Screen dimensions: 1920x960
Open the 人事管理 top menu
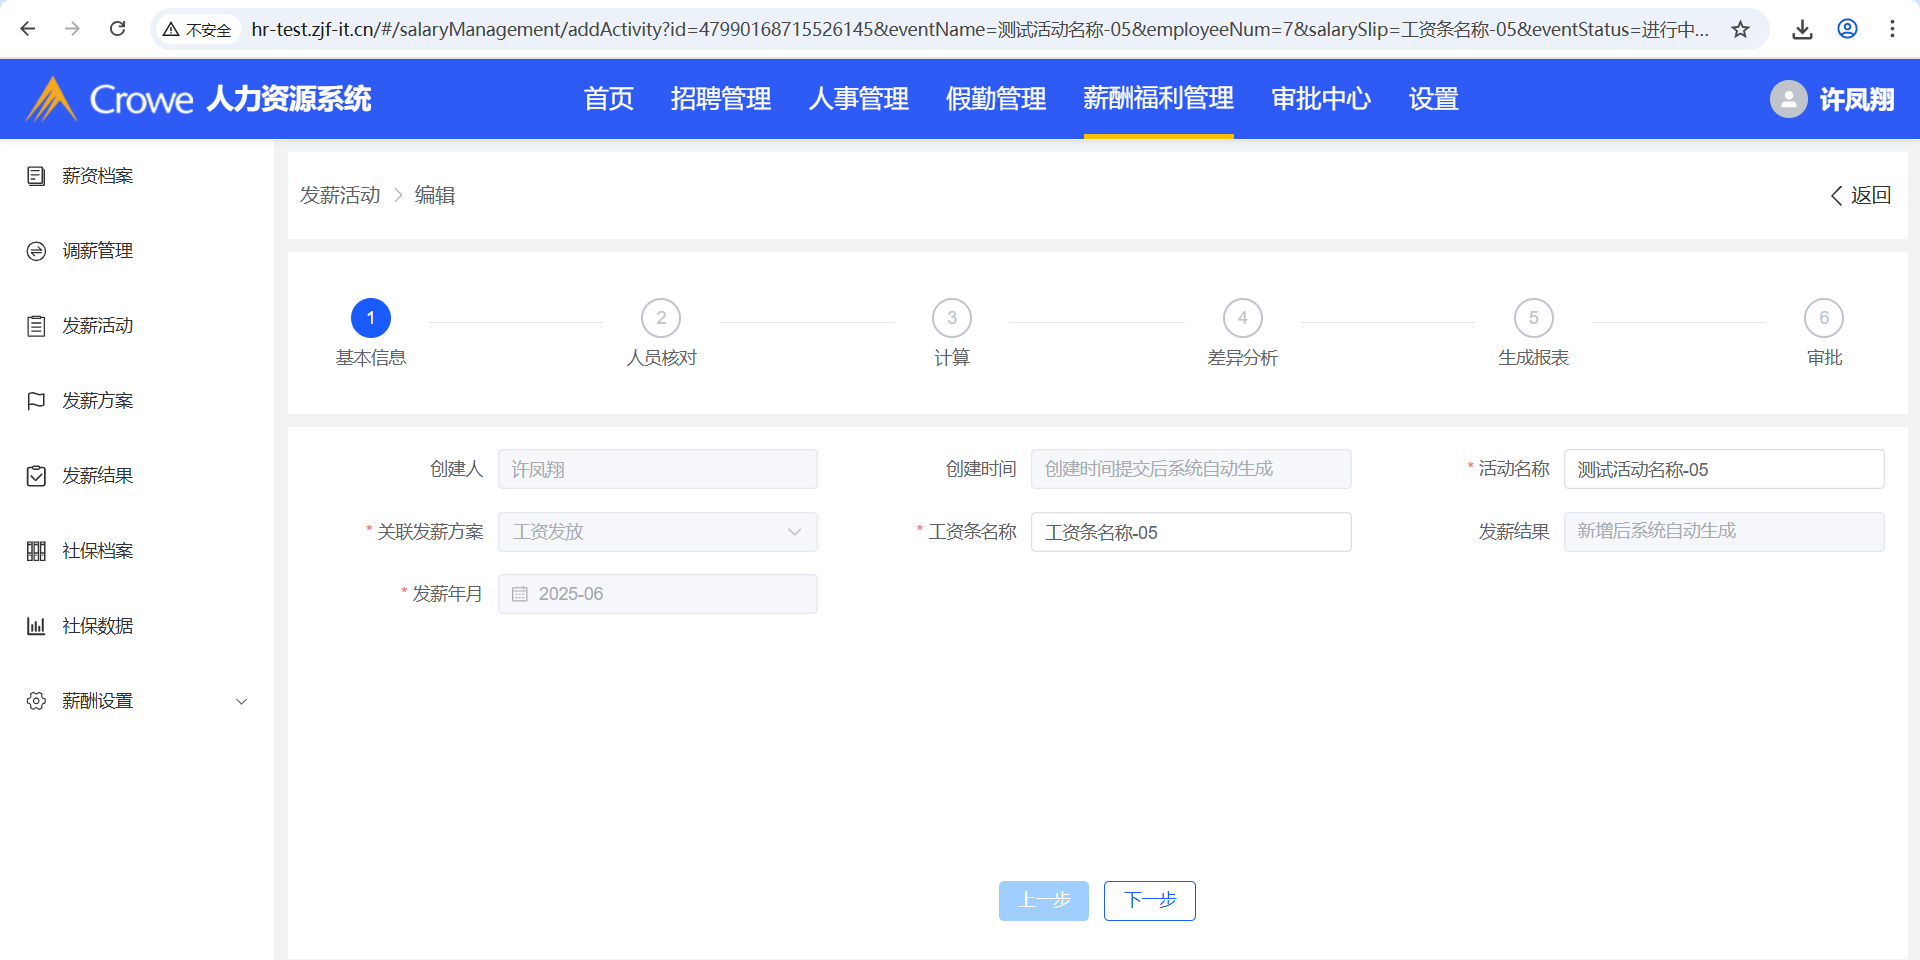click(x=858, y=99)
